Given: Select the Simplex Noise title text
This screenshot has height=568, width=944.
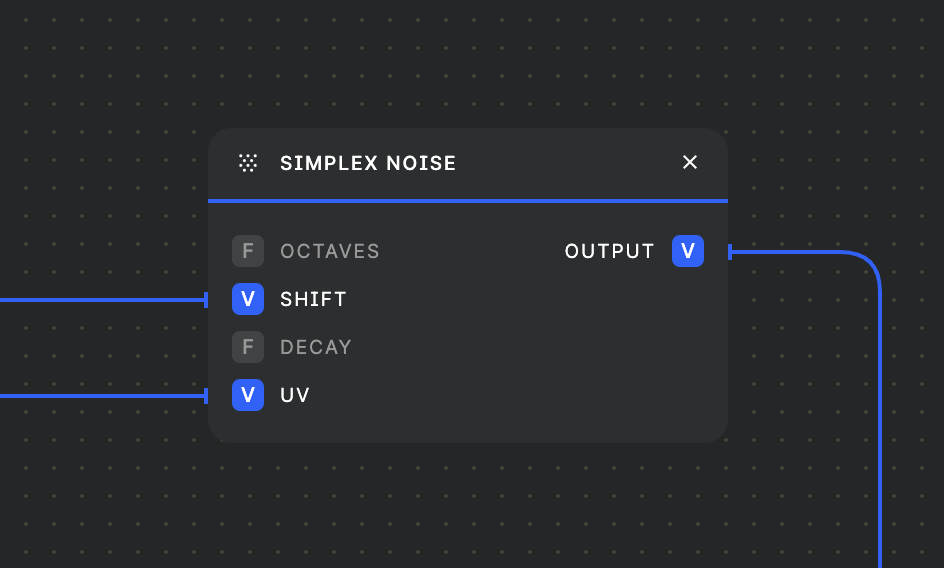Looking at the screenshot, I should 368,163.
